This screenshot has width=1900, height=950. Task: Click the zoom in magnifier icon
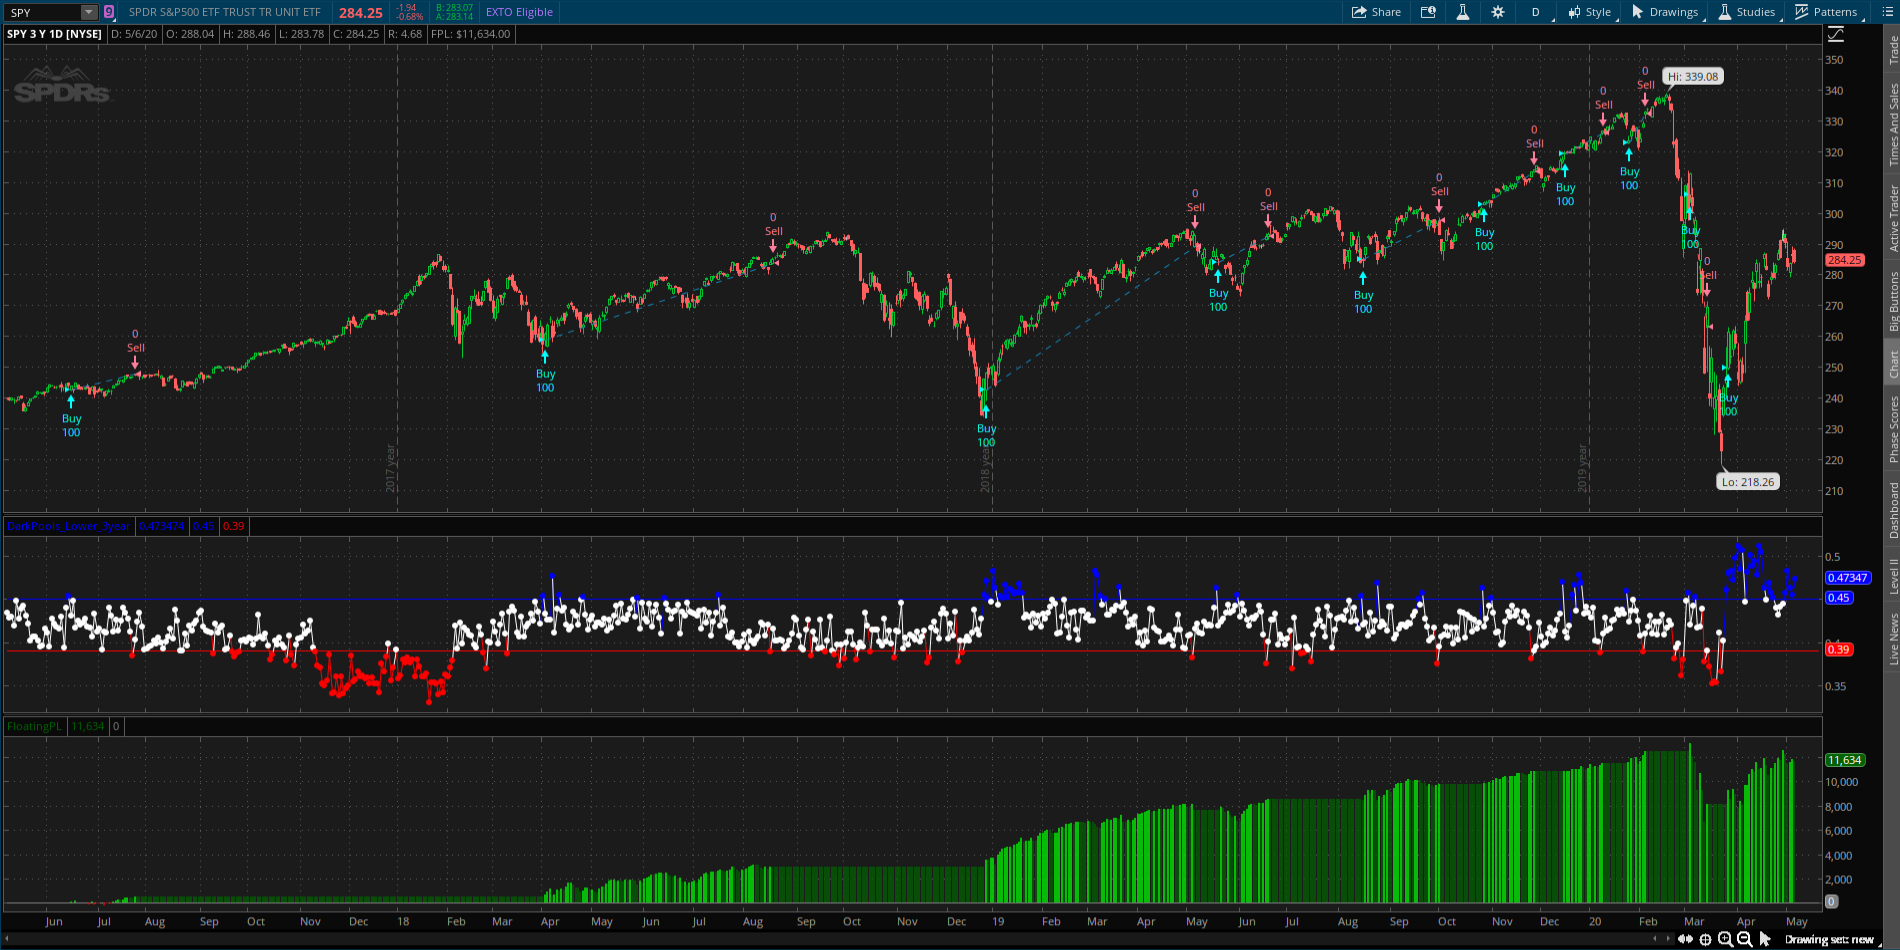(1725, 939)
